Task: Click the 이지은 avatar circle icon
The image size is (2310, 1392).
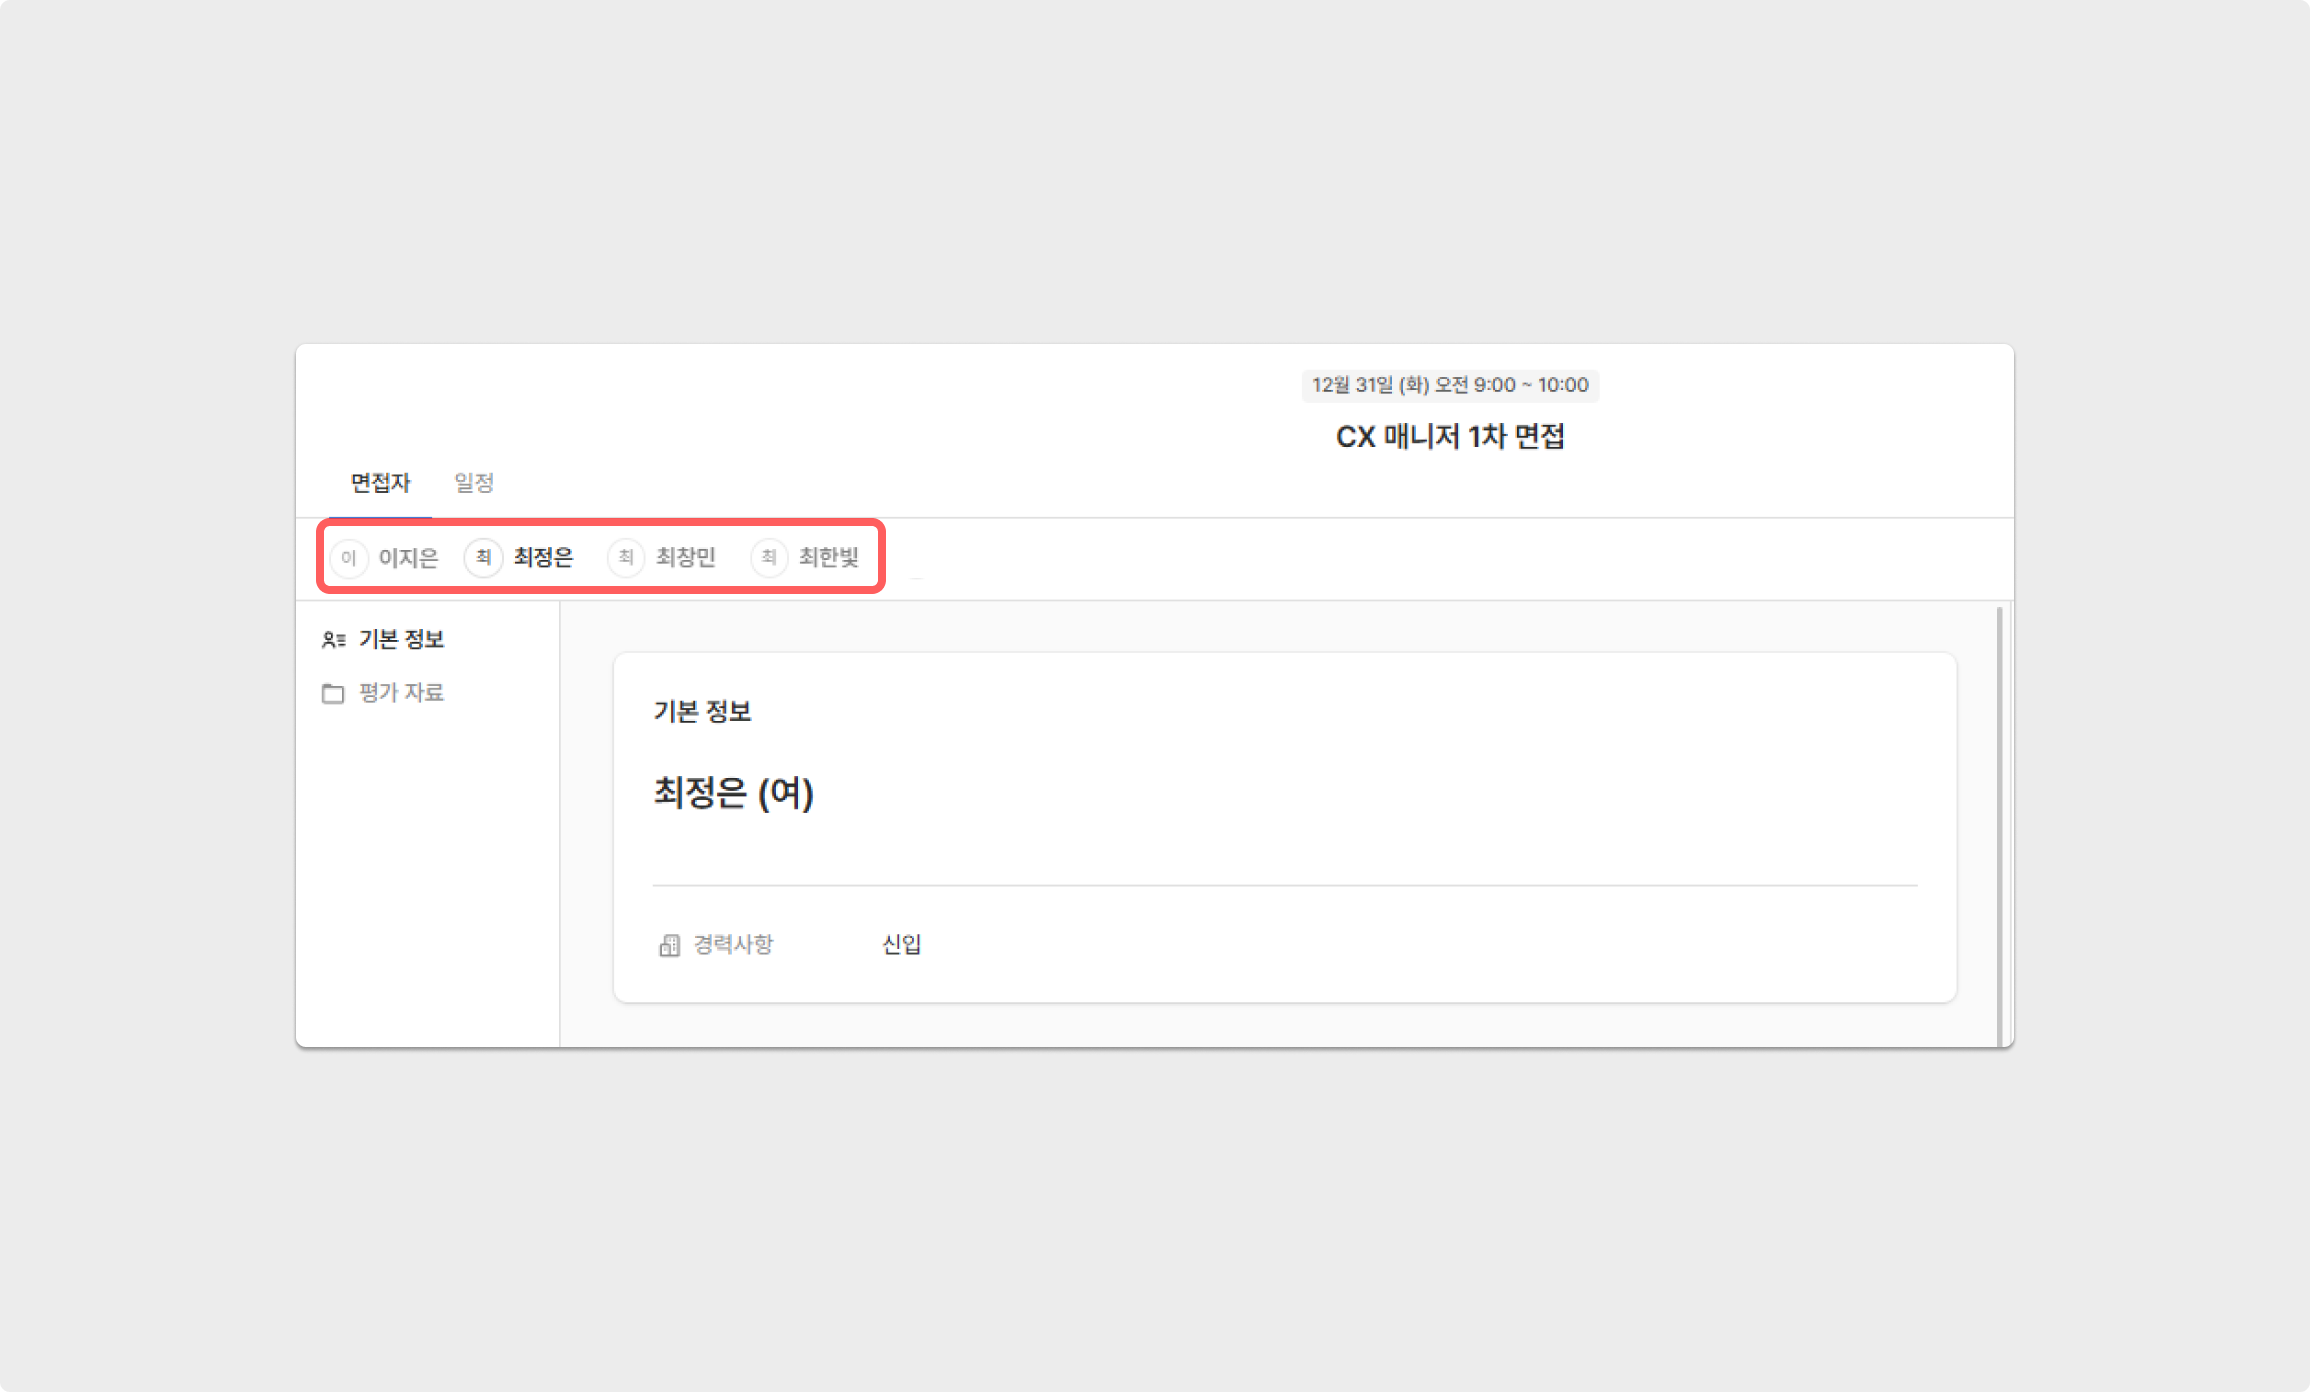Action: tap(348, 557)
